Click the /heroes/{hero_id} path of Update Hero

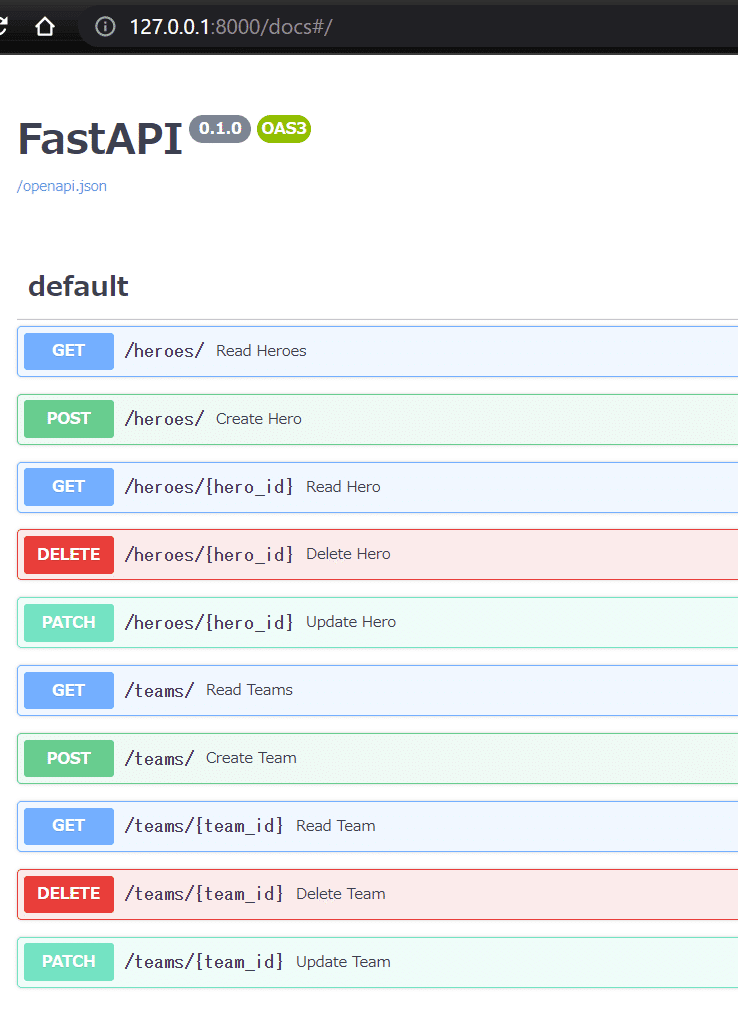point(209,623)
